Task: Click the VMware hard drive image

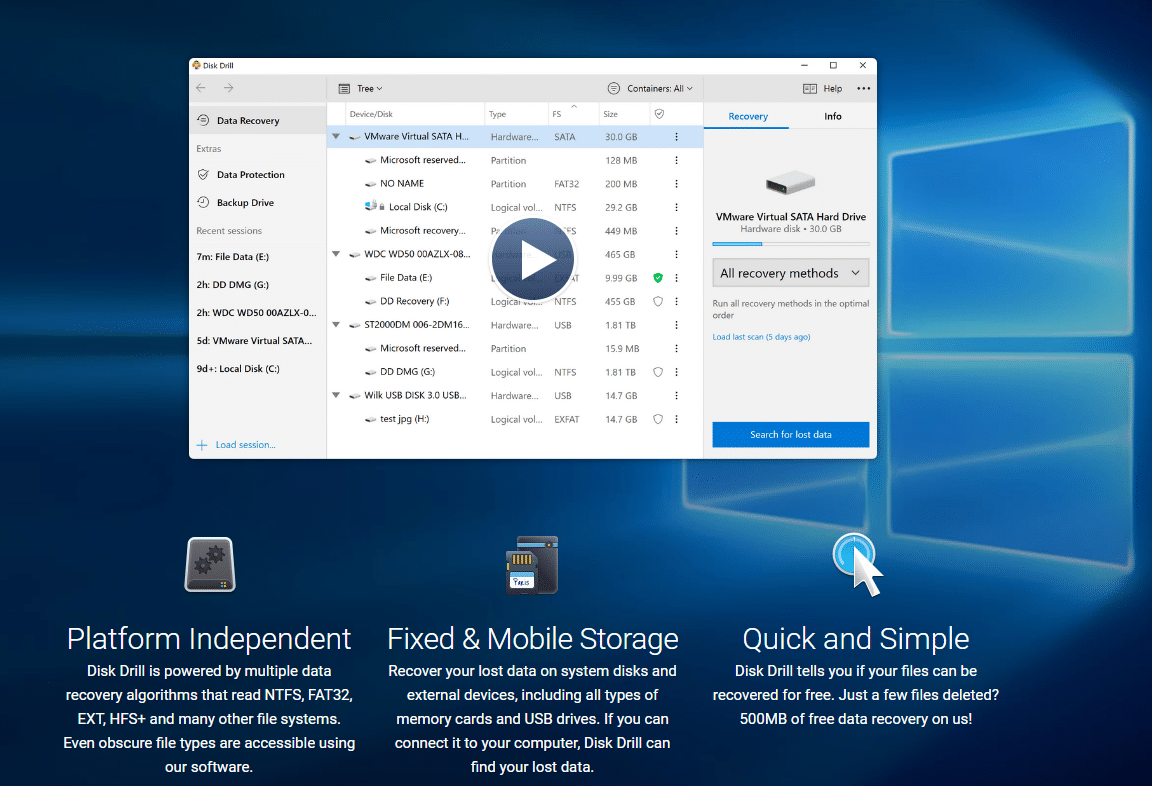Action: coord(791,182)
